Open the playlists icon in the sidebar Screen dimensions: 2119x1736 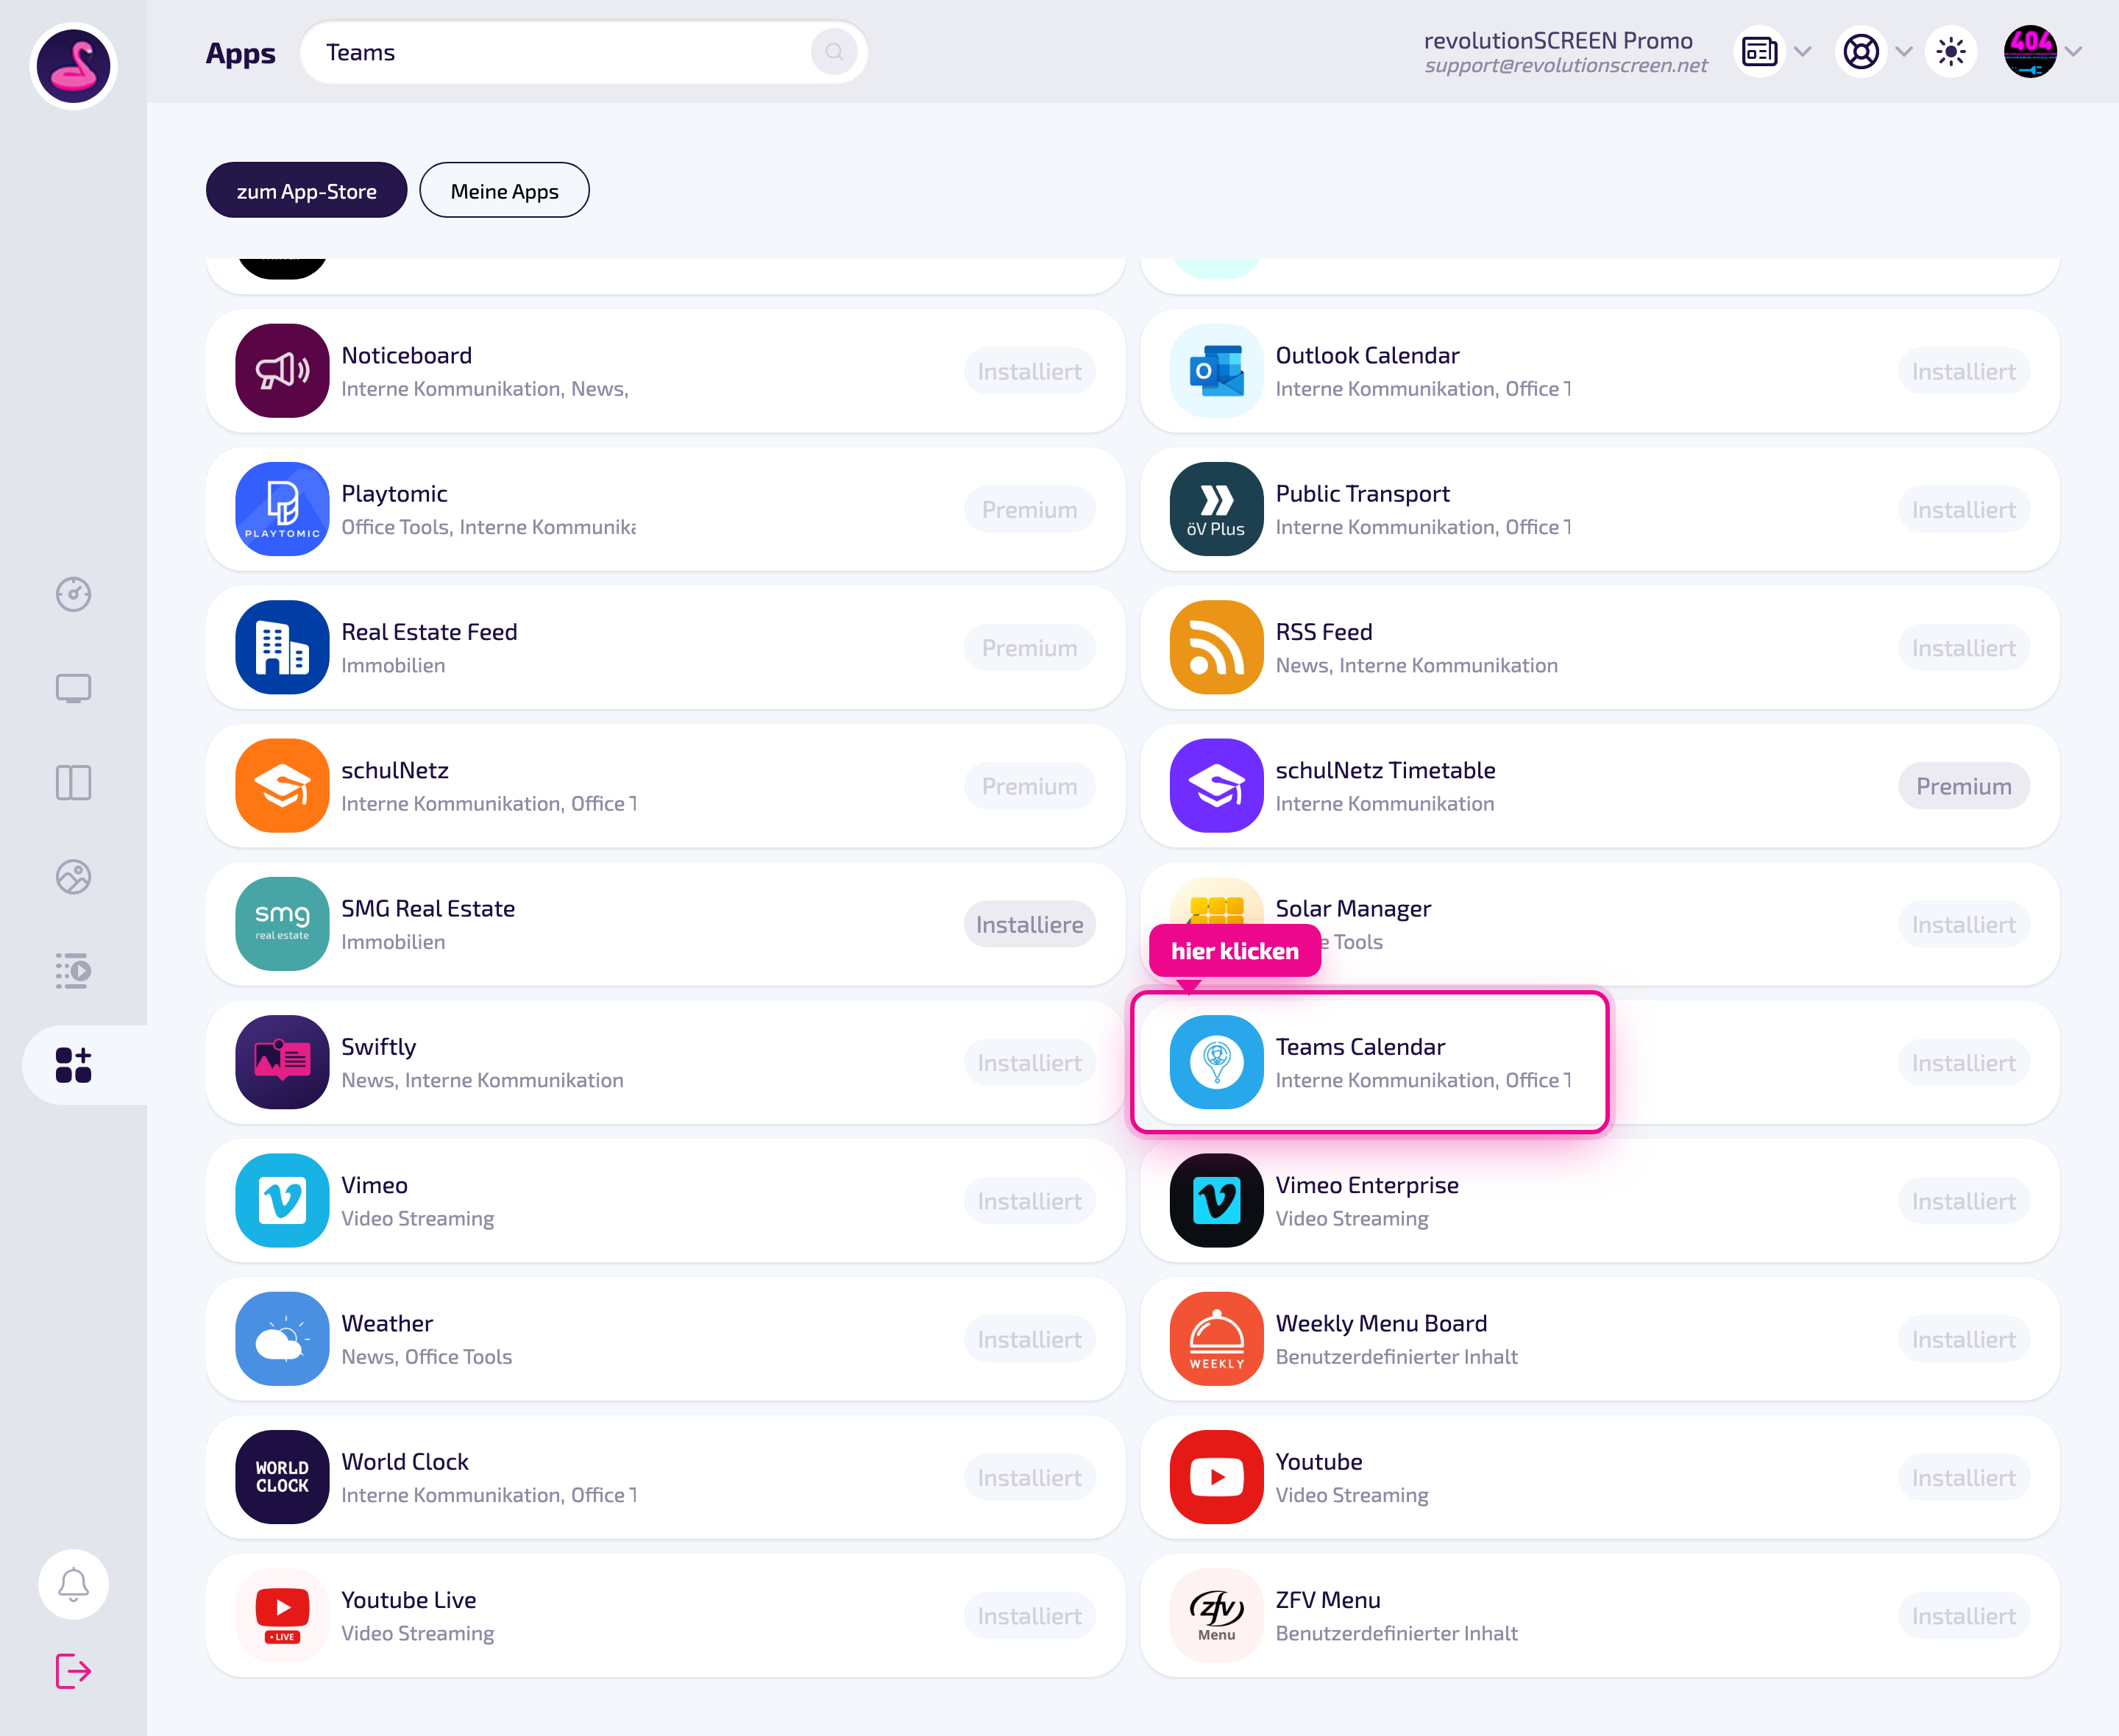(73, 971)
